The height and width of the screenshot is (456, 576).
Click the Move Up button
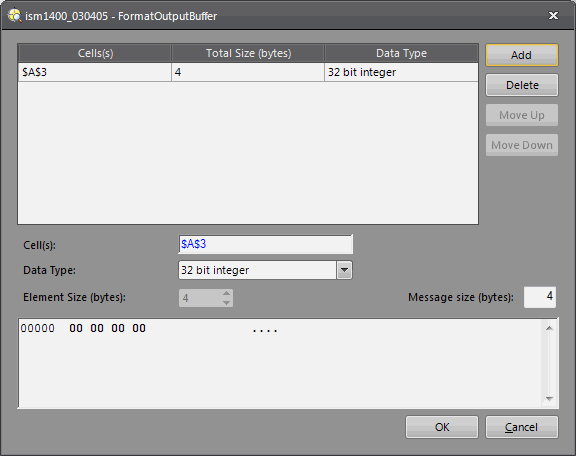(x=522, y=115)
